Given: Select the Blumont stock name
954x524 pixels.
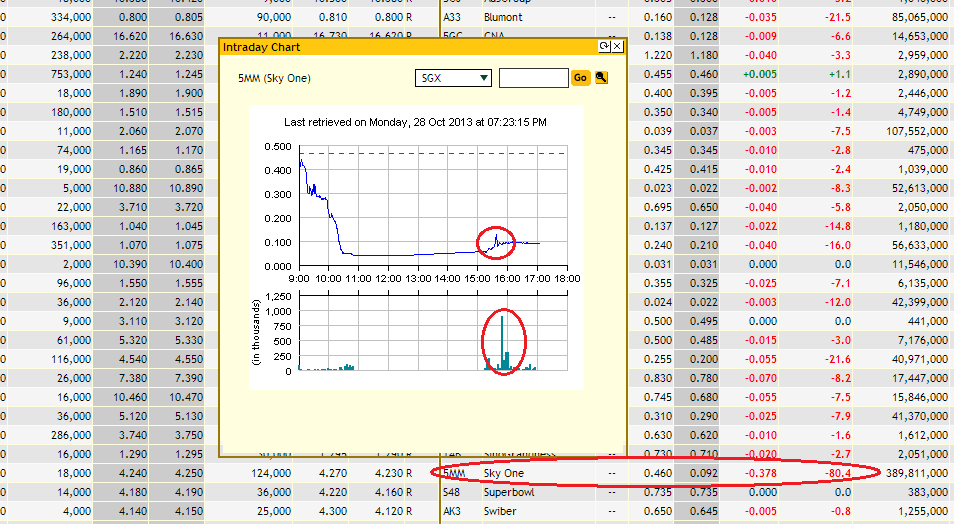Looking at the screenshot, I should (x=503, y=17).
